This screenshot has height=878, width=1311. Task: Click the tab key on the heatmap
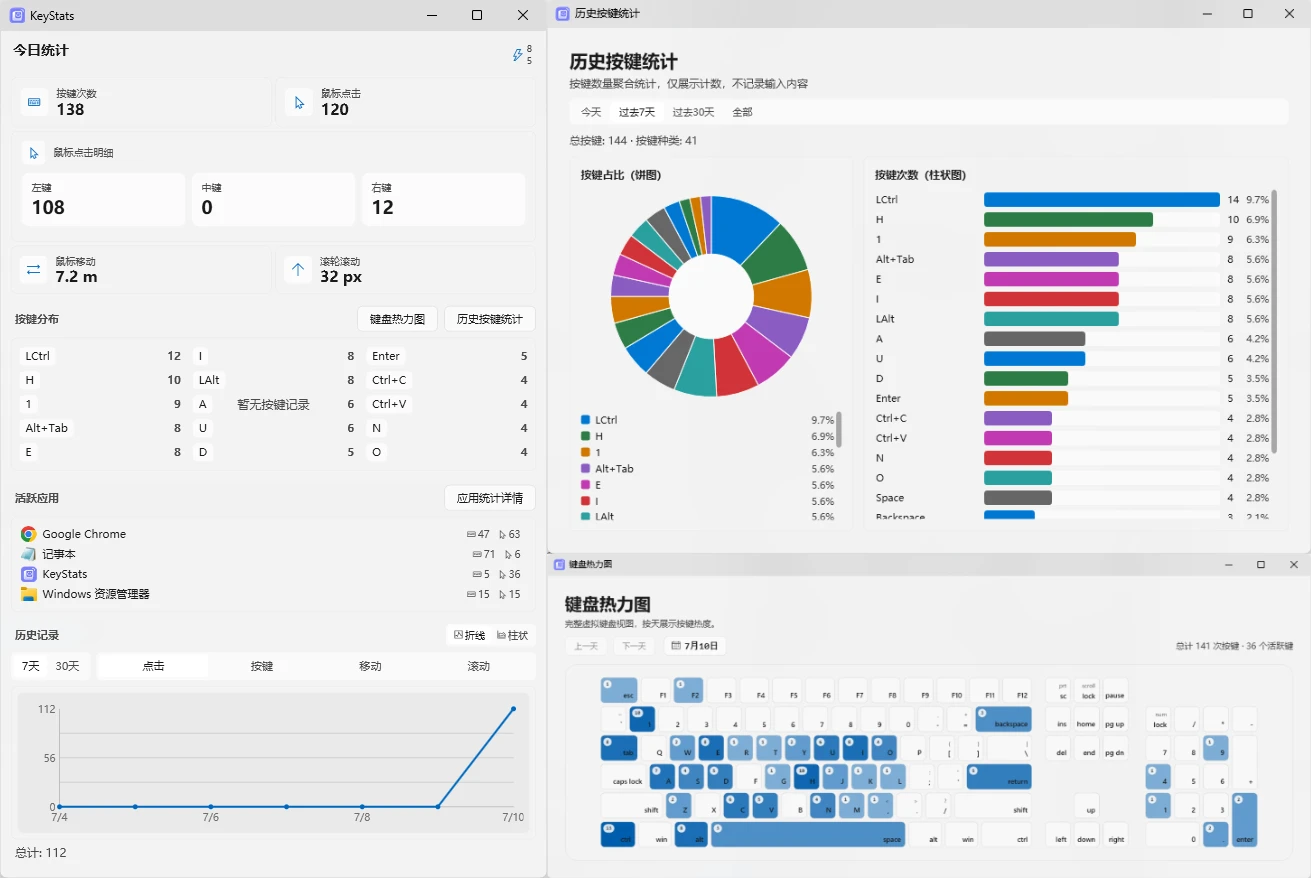tap(619, 748)
